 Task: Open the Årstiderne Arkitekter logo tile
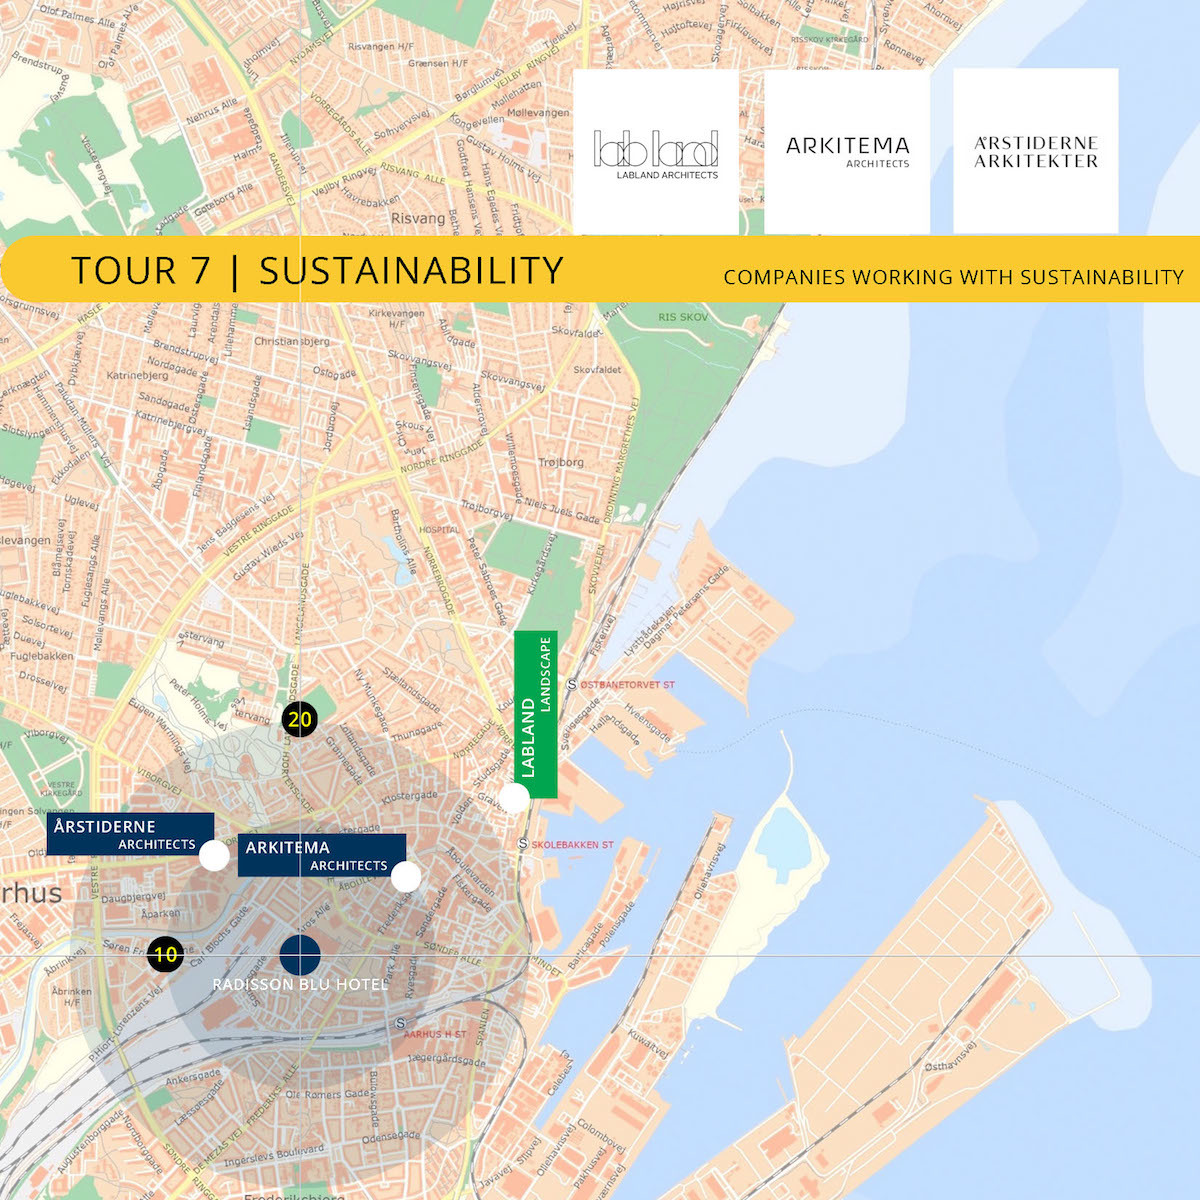coord(1036,151)
